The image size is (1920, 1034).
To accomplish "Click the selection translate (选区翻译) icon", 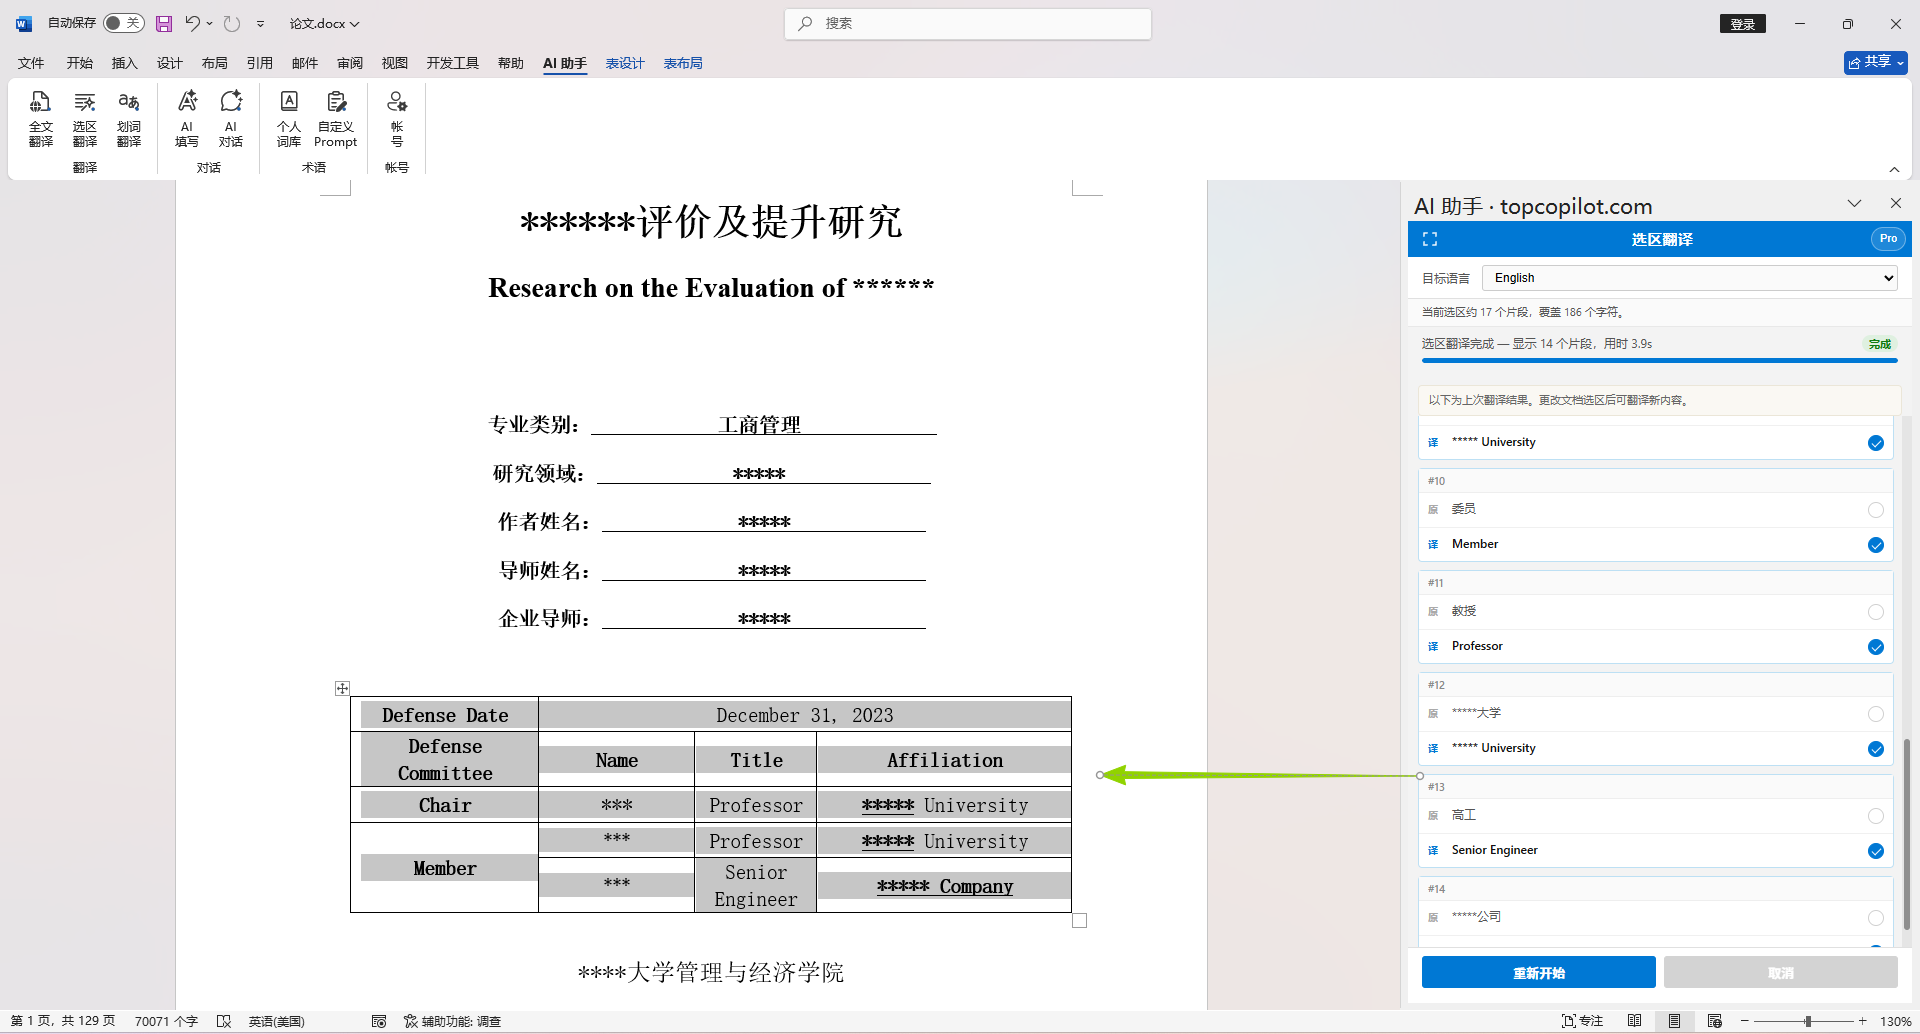I will 85,118.
